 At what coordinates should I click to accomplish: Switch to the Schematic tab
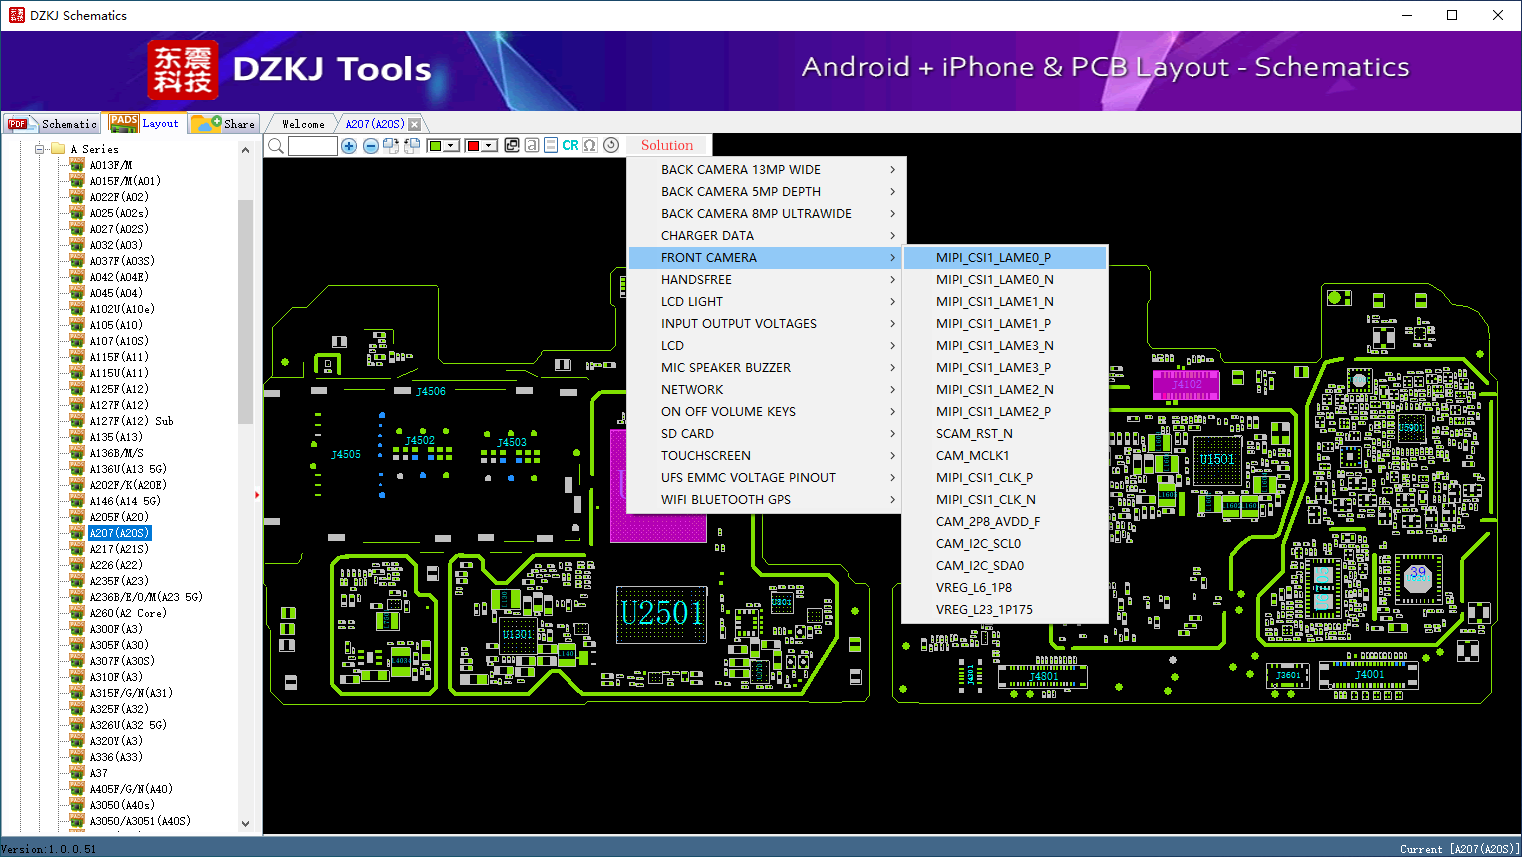click(x=52, y=124)
